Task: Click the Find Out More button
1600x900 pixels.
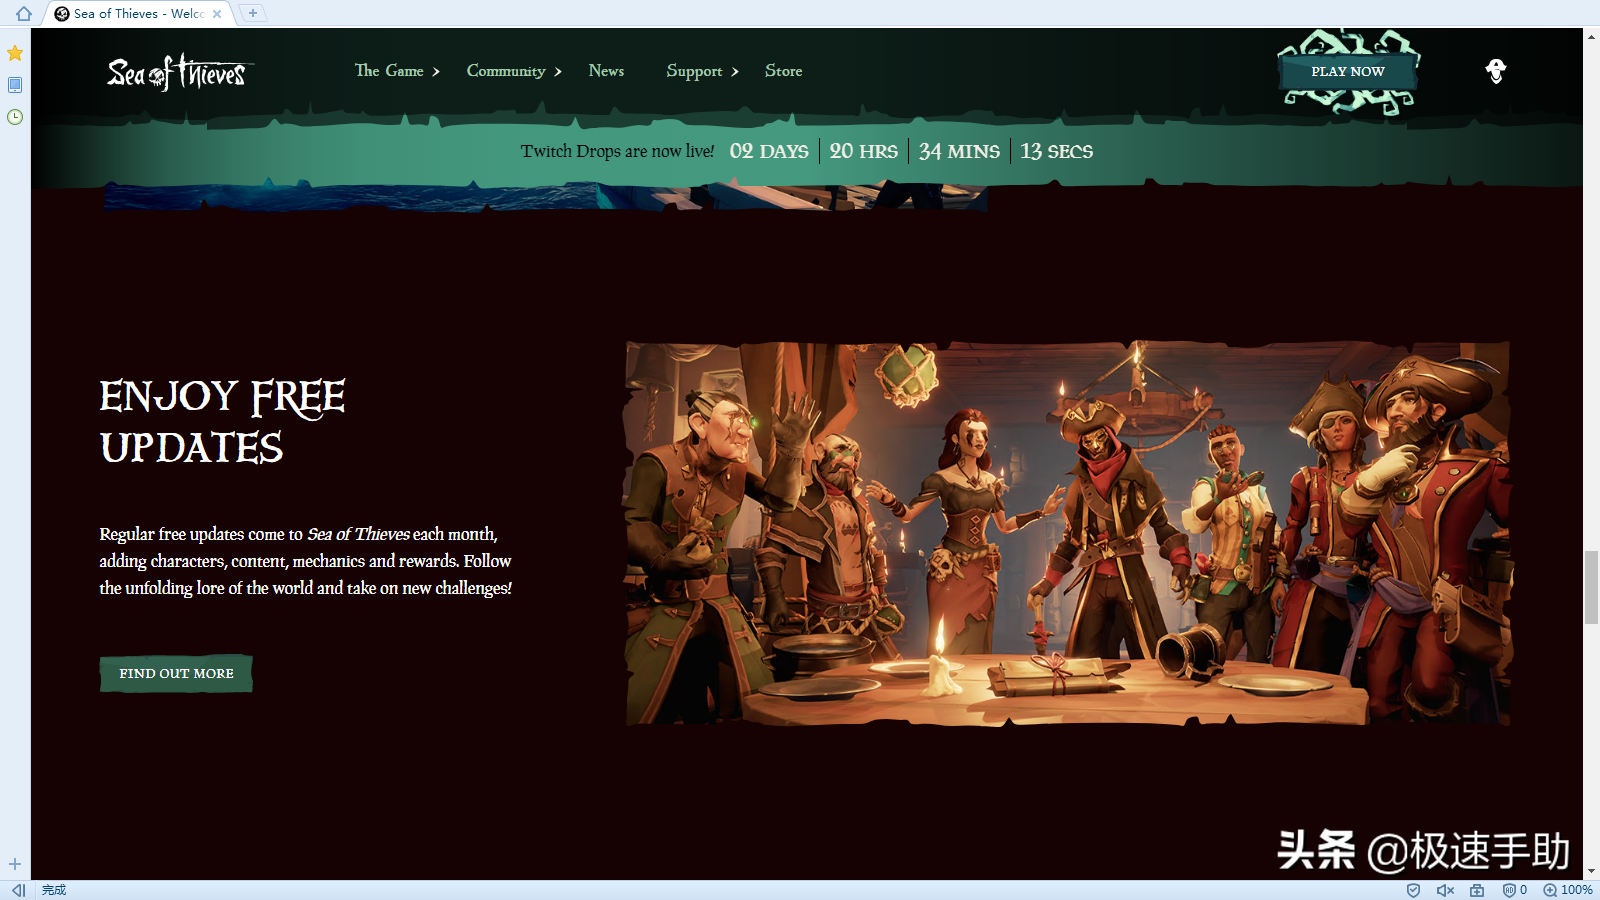Action: pos(176,673)
